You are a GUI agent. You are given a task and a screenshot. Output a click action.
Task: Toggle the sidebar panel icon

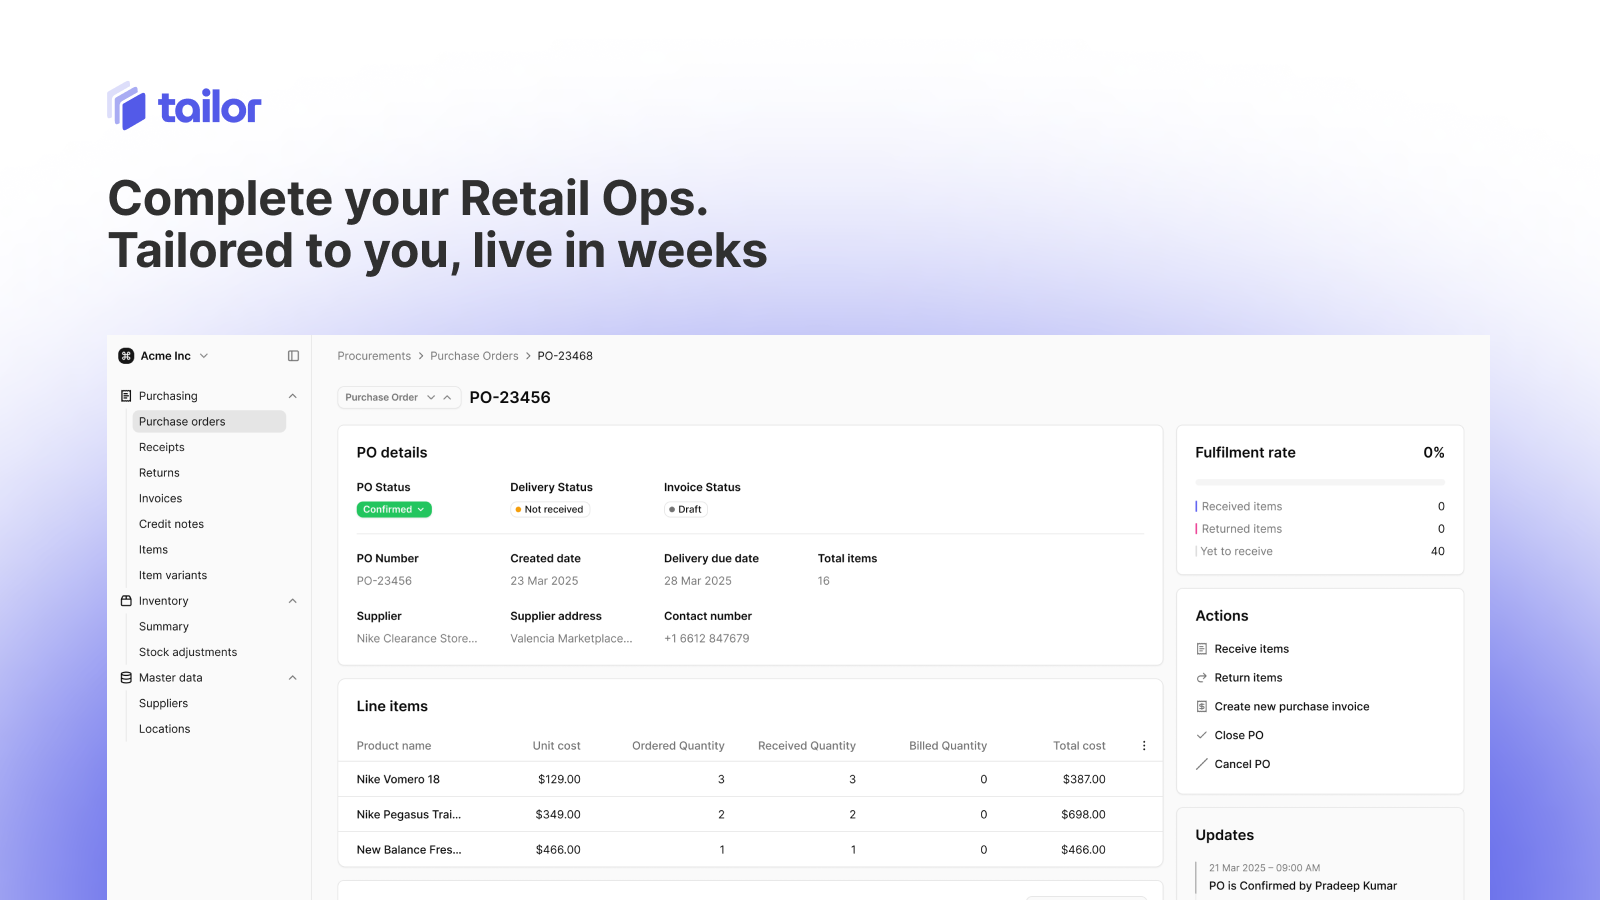click(293, 356)
